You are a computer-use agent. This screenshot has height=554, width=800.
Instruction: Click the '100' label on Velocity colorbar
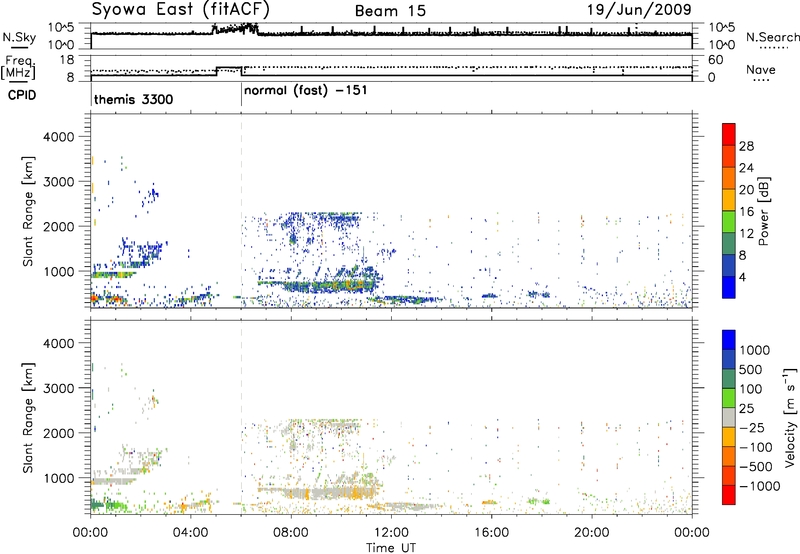tap(751, 389)
